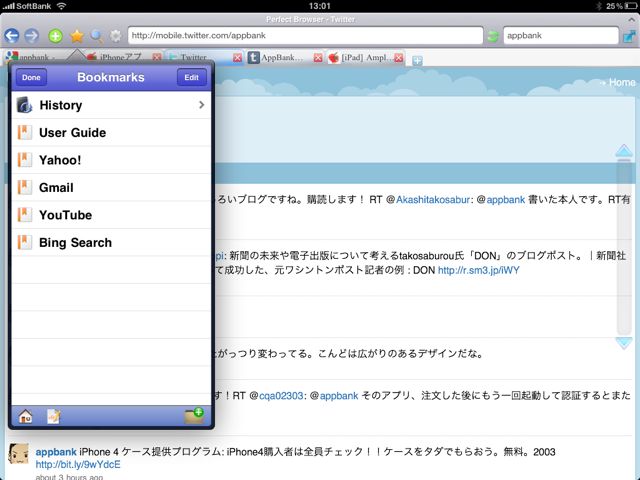Tap the book icon beside Gmail
Viewport: 640px width, 480px height.
24,188
